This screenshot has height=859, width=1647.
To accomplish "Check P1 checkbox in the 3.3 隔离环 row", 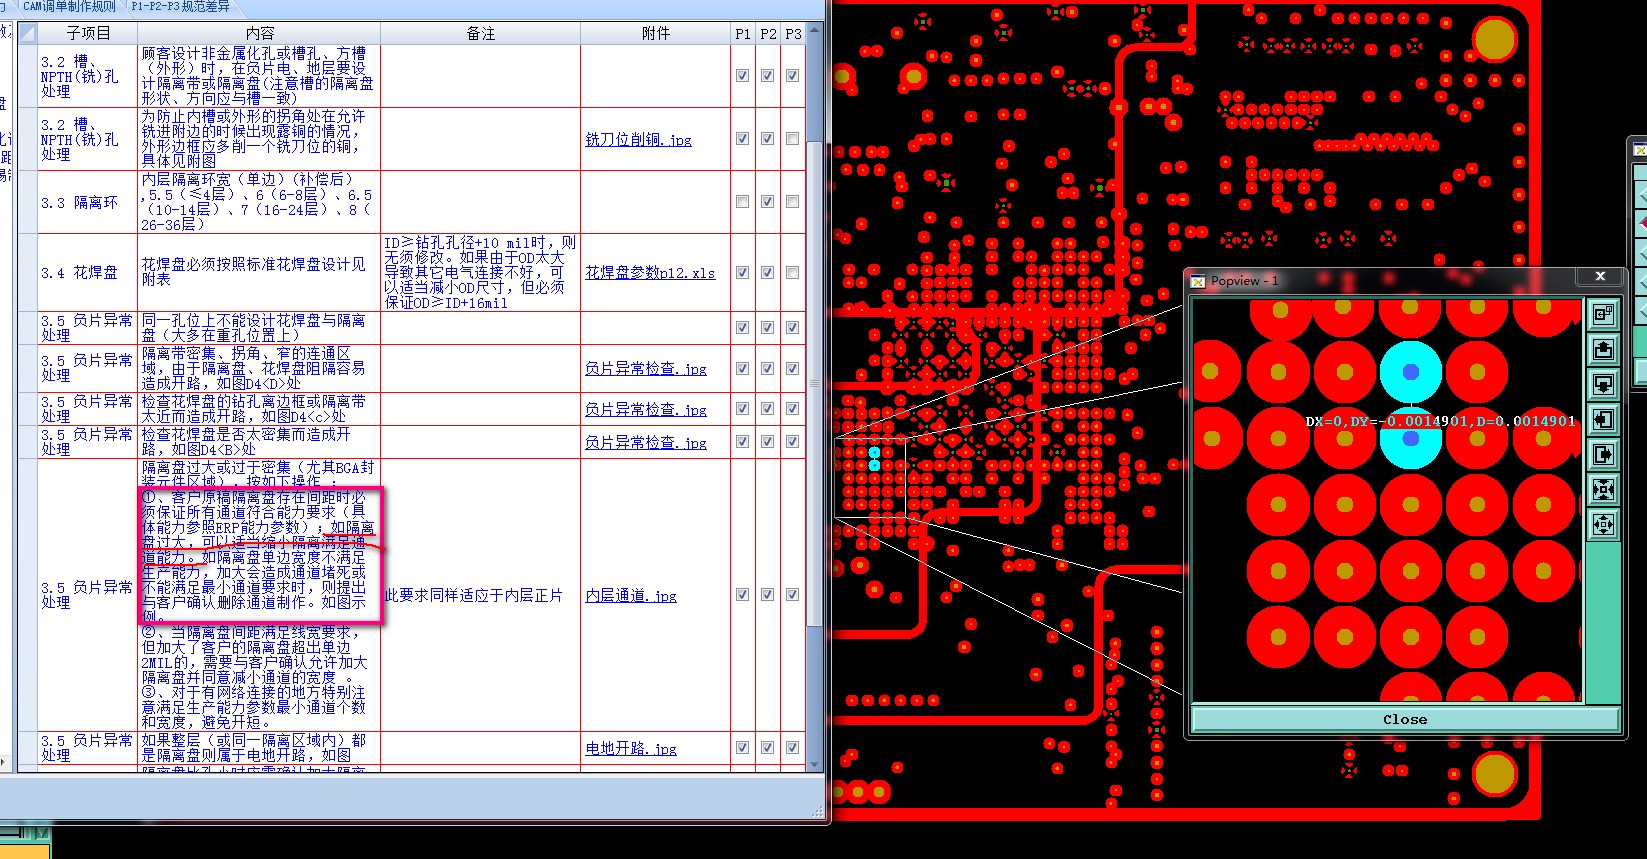I will [x=743, y=202].
